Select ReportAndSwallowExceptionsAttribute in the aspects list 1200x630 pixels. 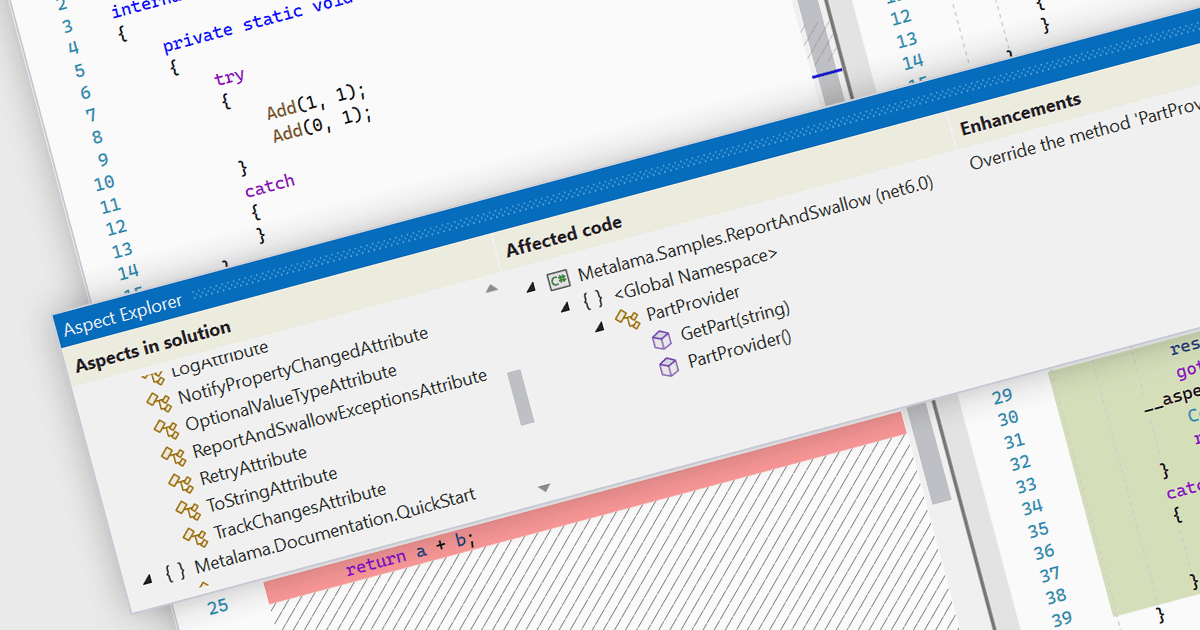340,413
